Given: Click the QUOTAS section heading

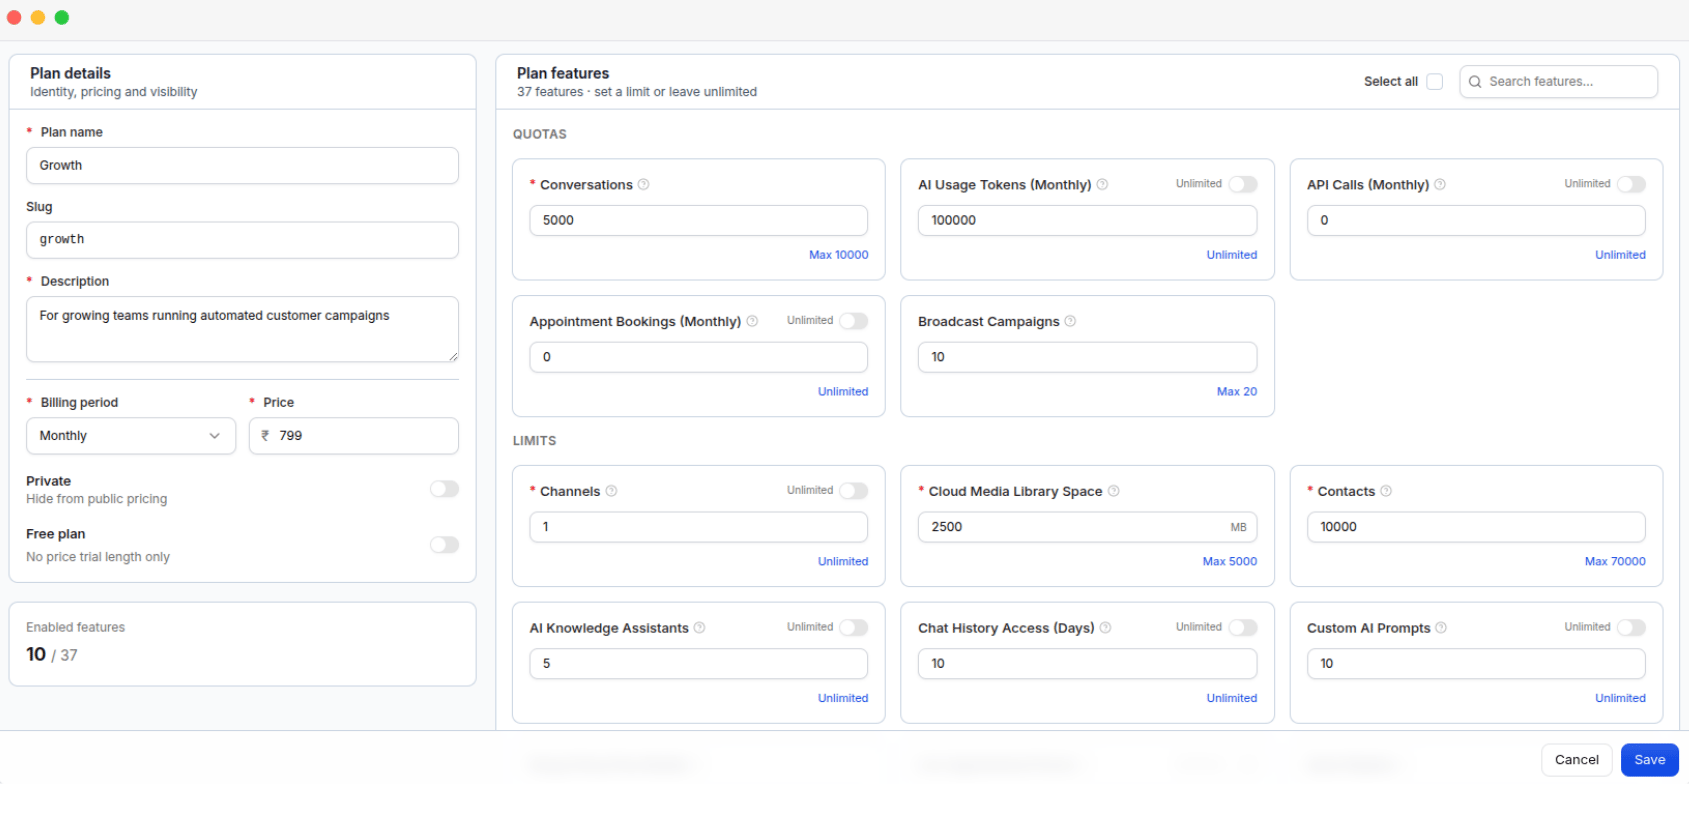Looking at the screenshot, I should pos(540,134).
